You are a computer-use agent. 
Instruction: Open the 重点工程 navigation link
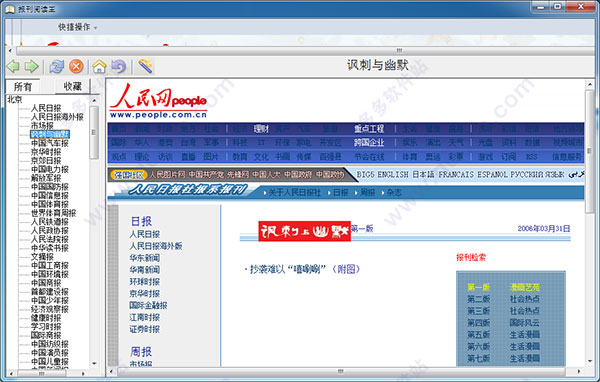click(x=369, y=129)
